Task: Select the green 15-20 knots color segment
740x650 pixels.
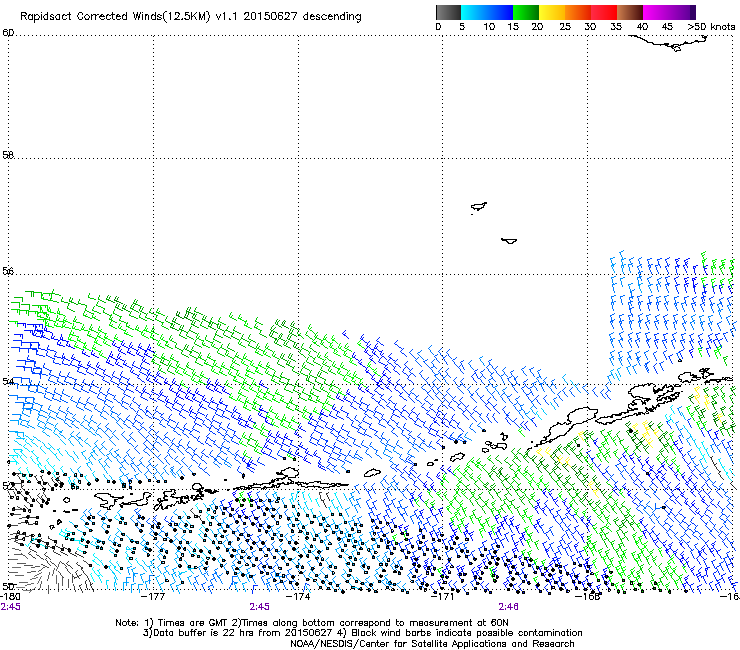Action: (526, 12)
